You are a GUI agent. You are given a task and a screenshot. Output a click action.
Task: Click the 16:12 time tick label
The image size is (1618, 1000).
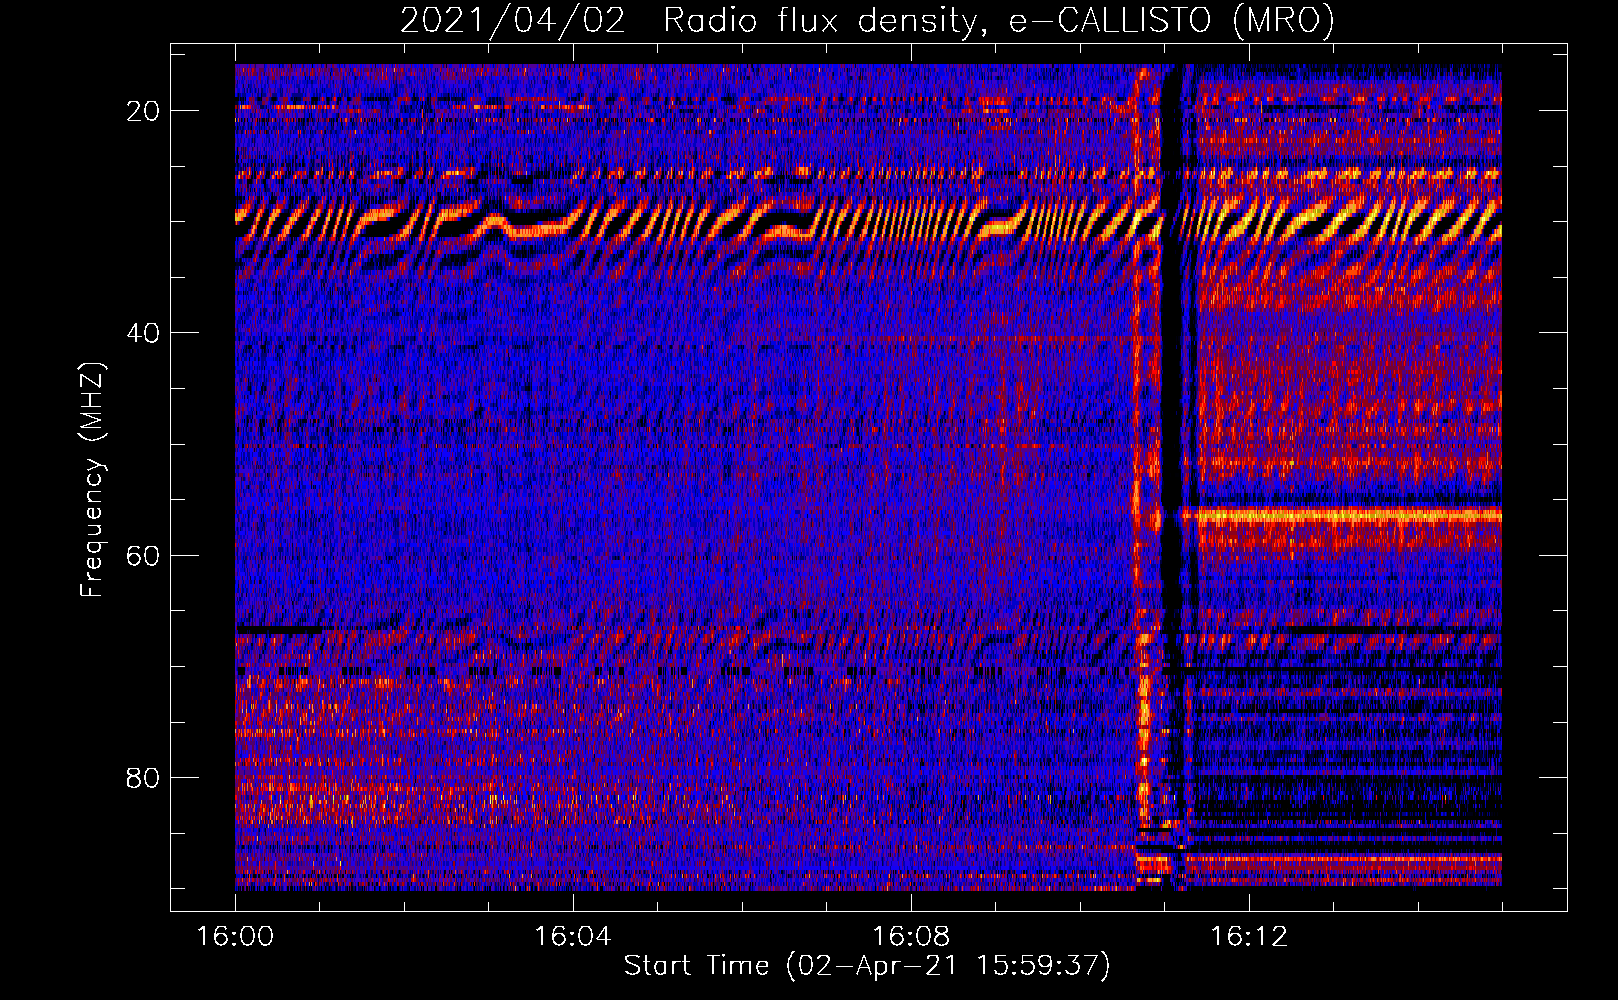[x=1249, y=936]
